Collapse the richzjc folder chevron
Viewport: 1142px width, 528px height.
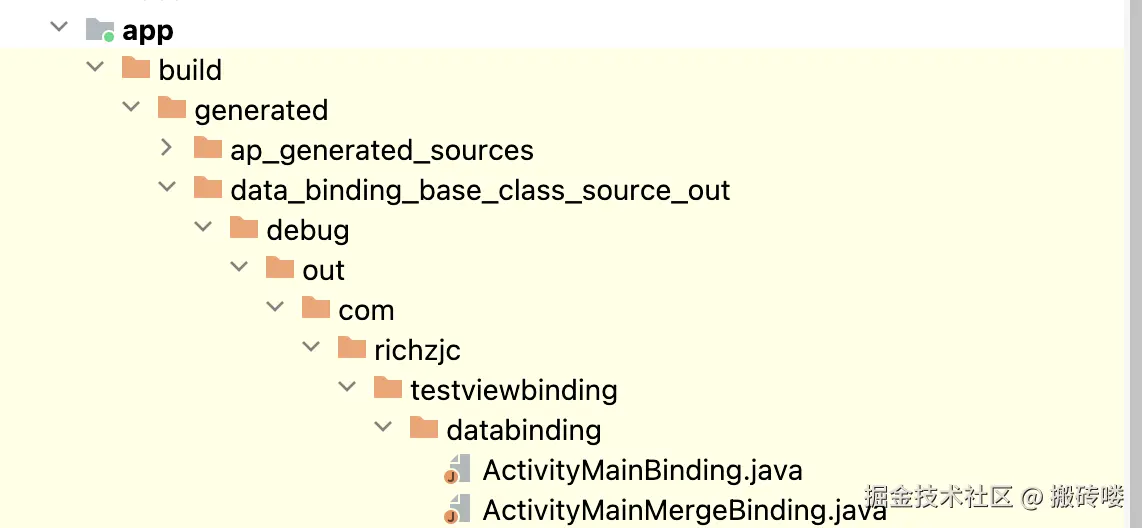tap(312, 347)
